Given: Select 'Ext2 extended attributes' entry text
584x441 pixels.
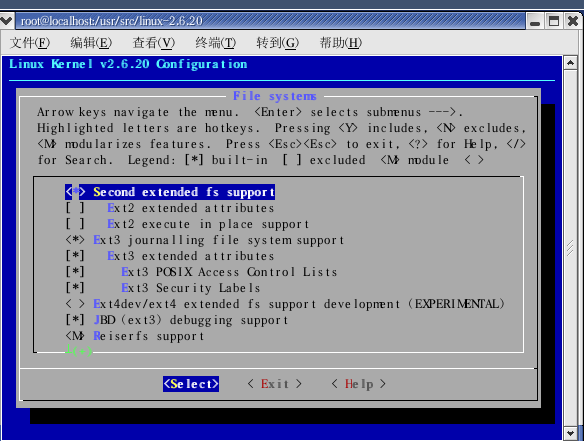Looking at the screenshot, I should click(x=191, y=208).
